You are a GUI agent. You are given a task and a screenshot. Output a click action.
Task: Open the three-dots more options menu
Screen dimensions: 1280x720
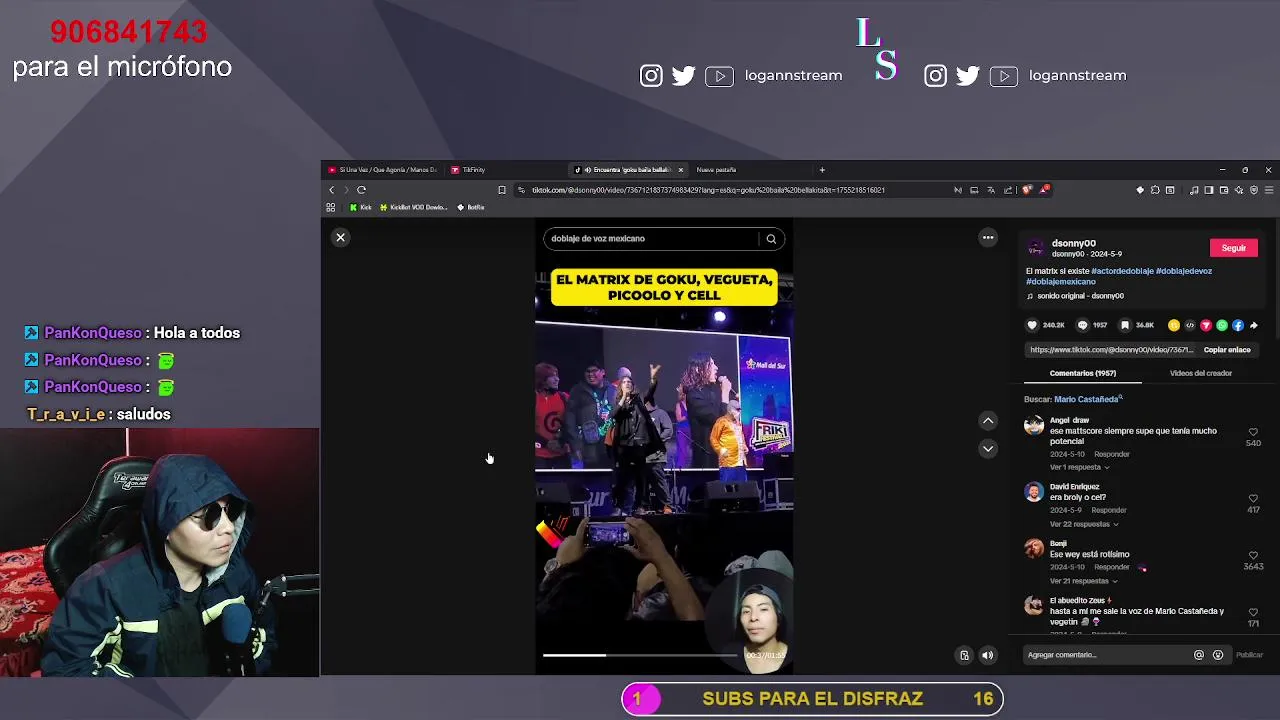[988, 238]
